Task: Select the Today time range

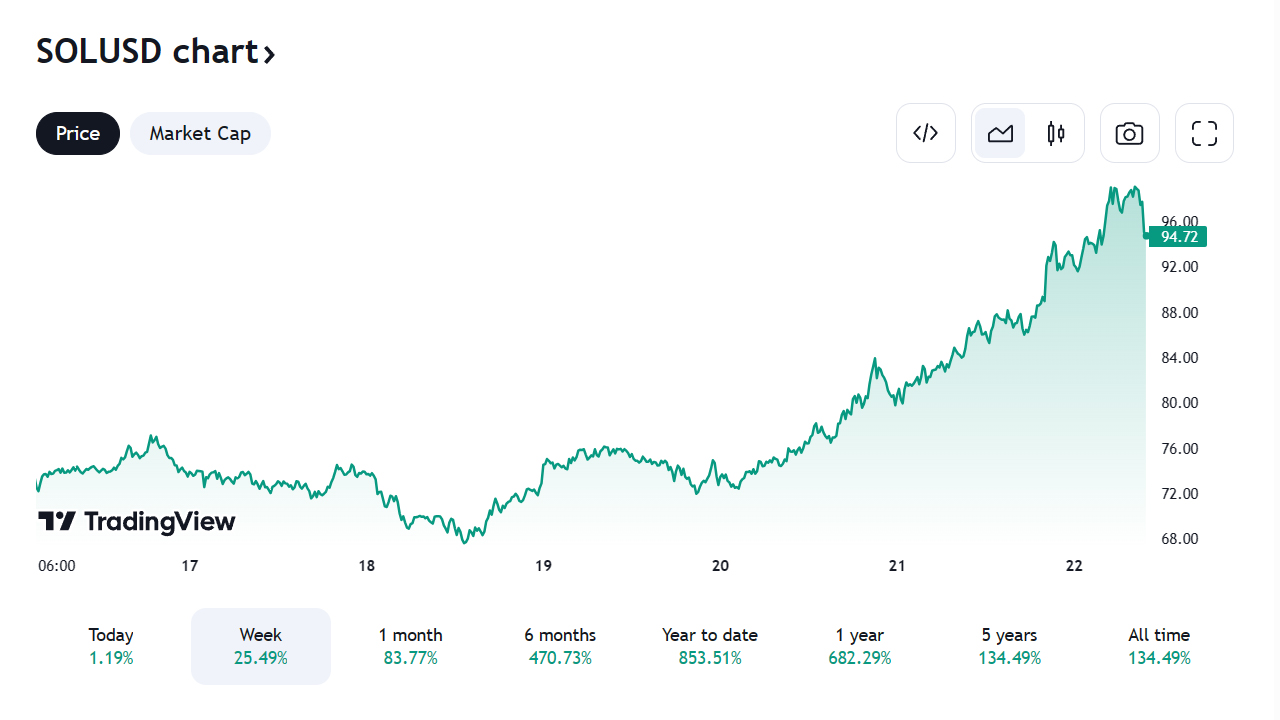Action: pos(111,646)
